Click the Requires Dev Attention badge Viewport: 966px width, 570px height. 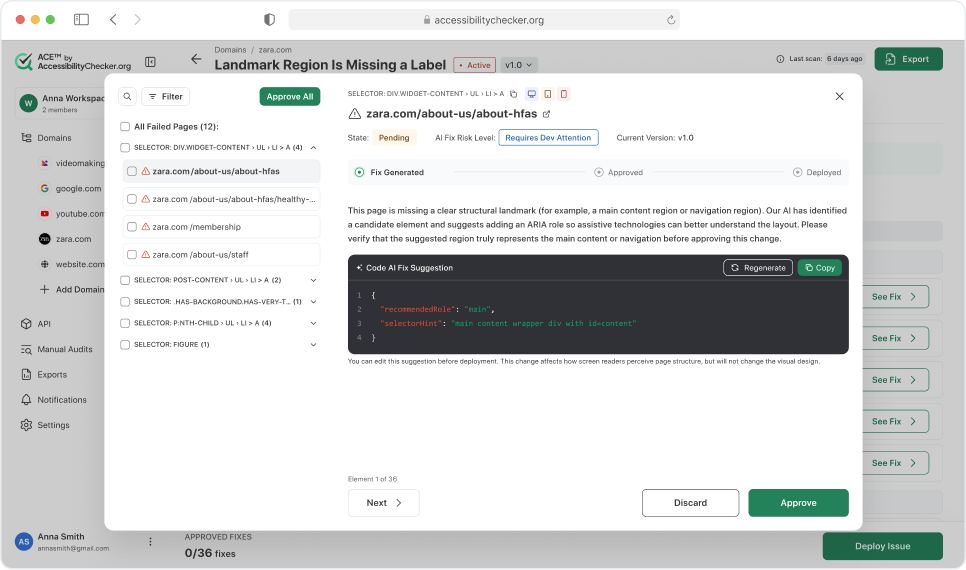(x=548, y=137)
